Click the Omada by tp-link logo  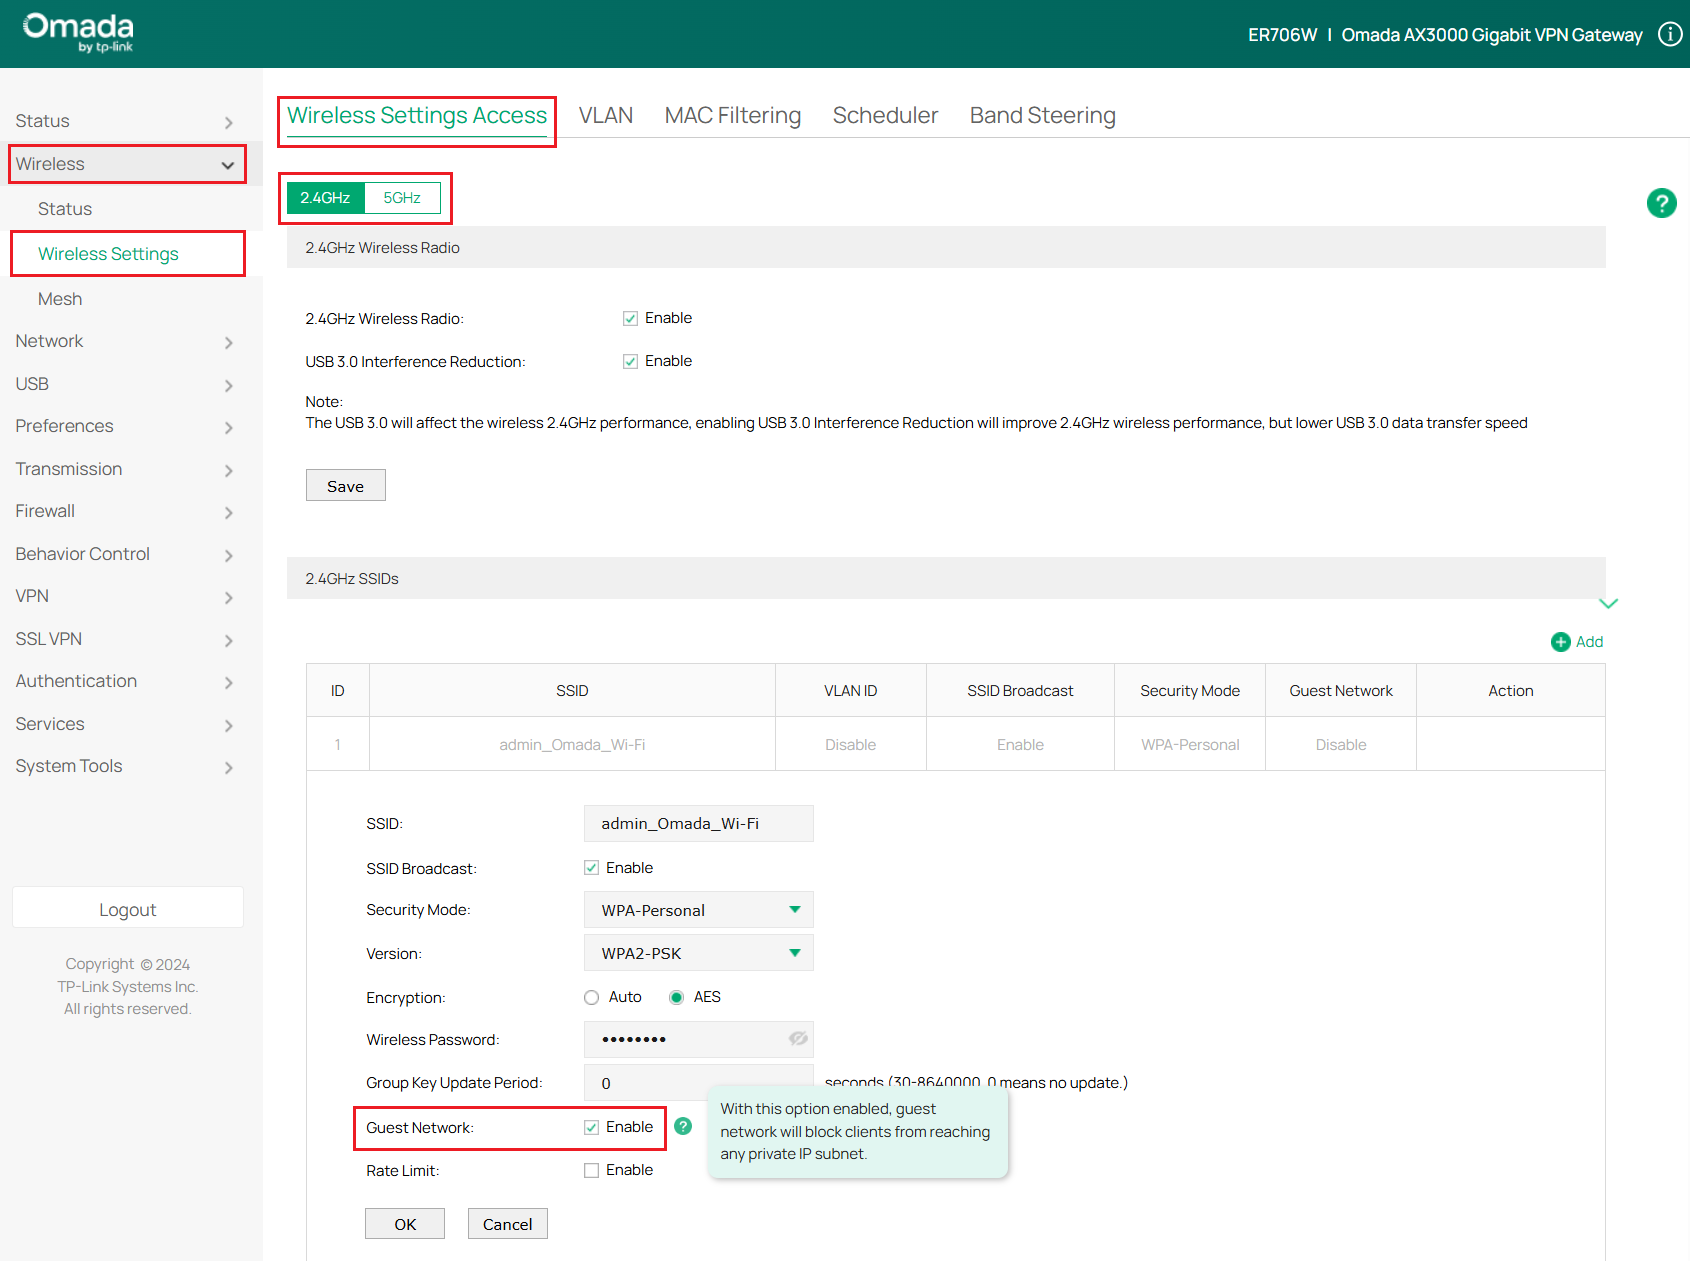78,32
